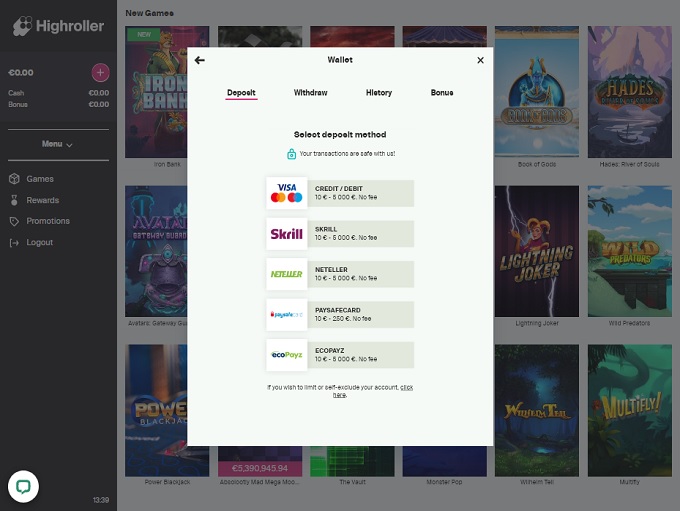Close the Wallet dialog with X

[480, 60]
